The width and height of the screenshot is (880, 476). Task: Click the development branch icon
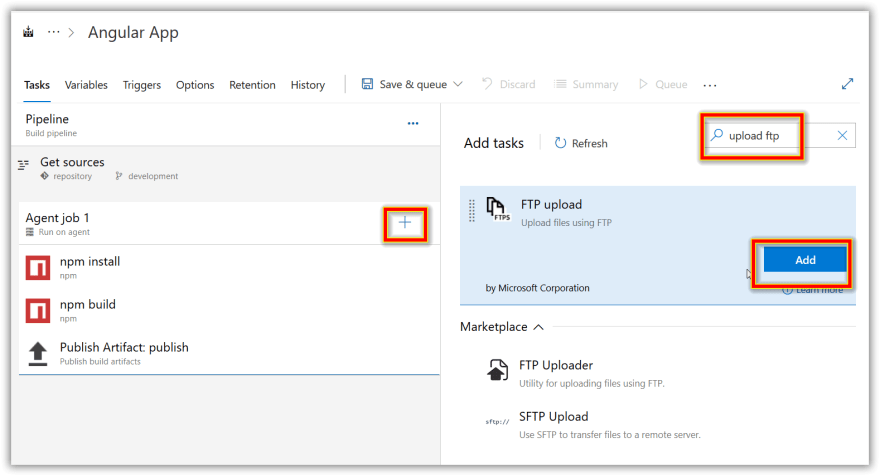click(118, 176)
